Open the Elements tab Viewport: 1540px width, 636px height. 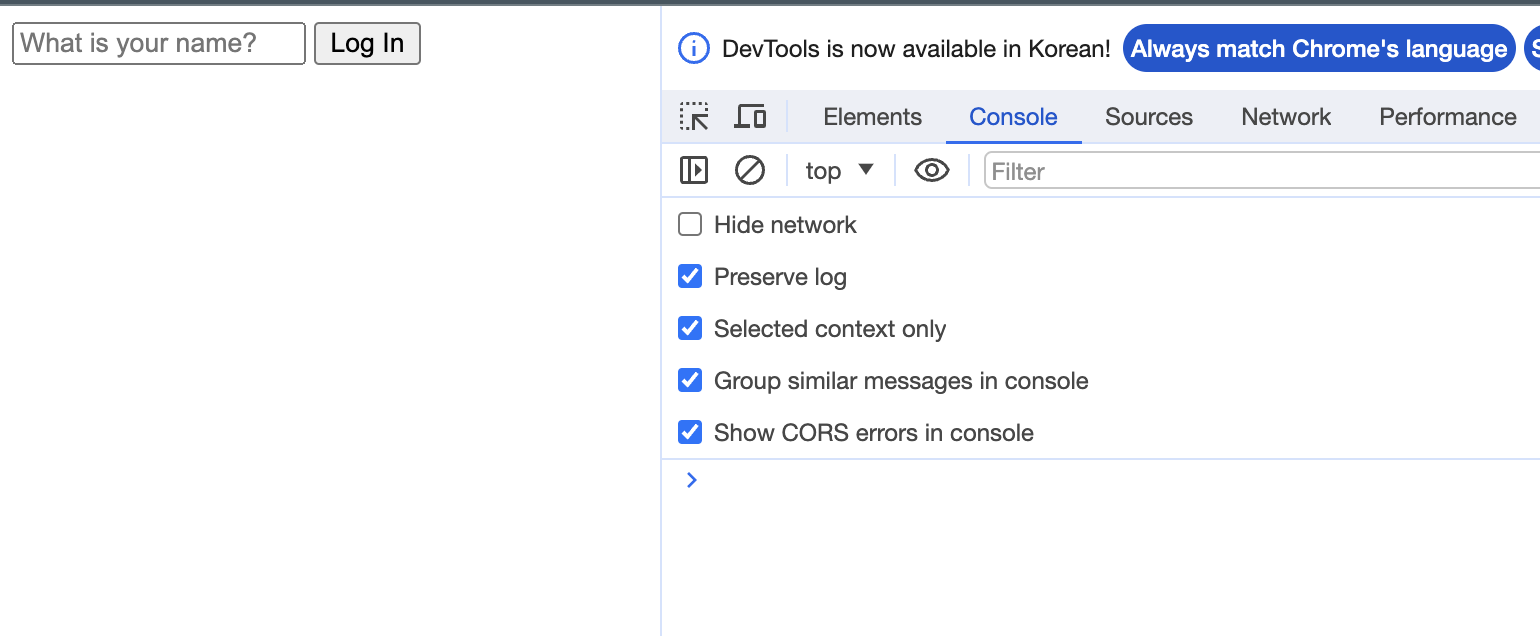coord(872,117)
